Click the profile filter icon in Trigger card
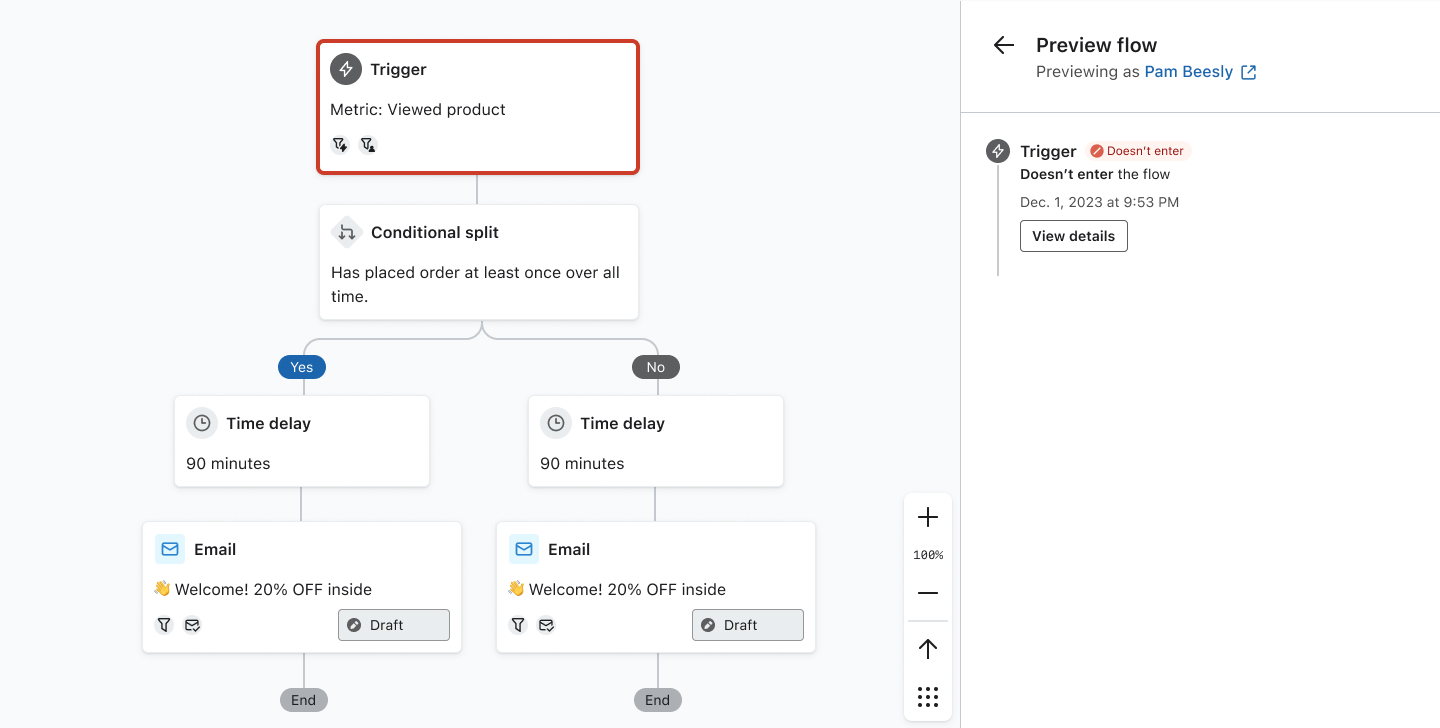1440x728 pixels. click(x=368, y=145)
